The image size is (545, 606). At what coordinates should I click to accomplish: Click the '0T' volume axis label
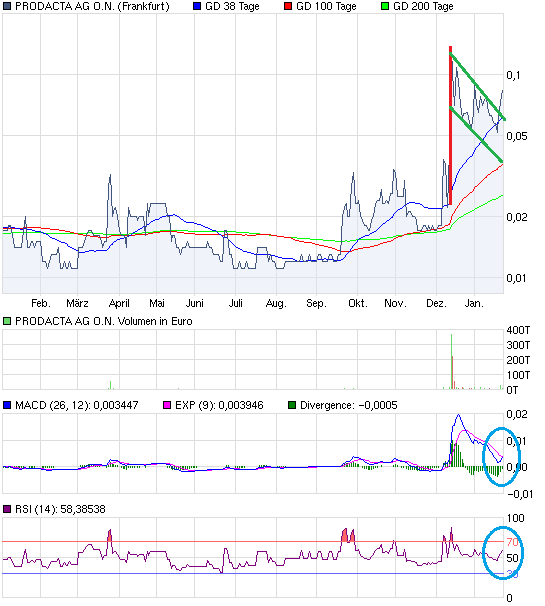[x=512, y=390]
